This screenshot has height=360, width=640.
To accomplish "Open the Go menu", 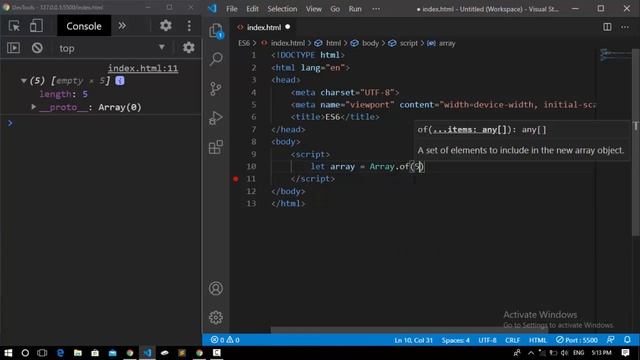I will point(335,9).
